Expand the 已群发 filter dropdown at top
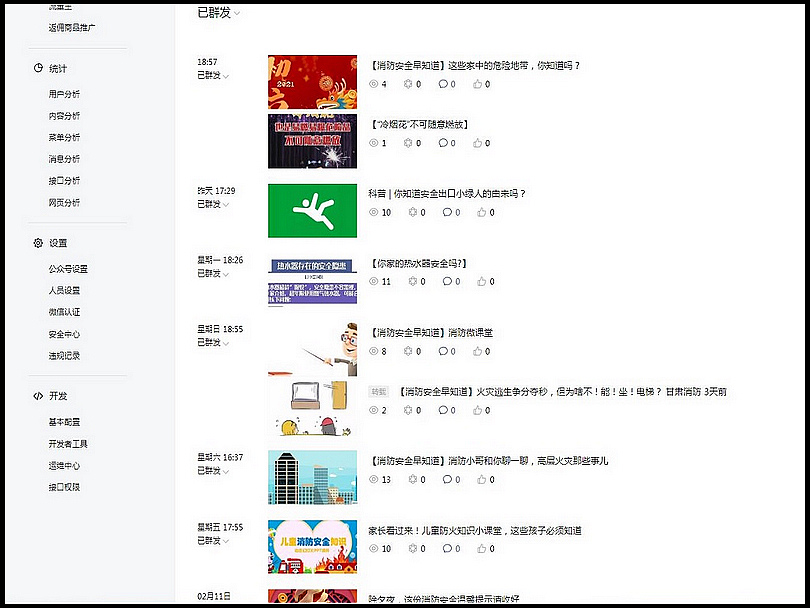Screen dimensions: 810x608 click(x=237, y=14)
